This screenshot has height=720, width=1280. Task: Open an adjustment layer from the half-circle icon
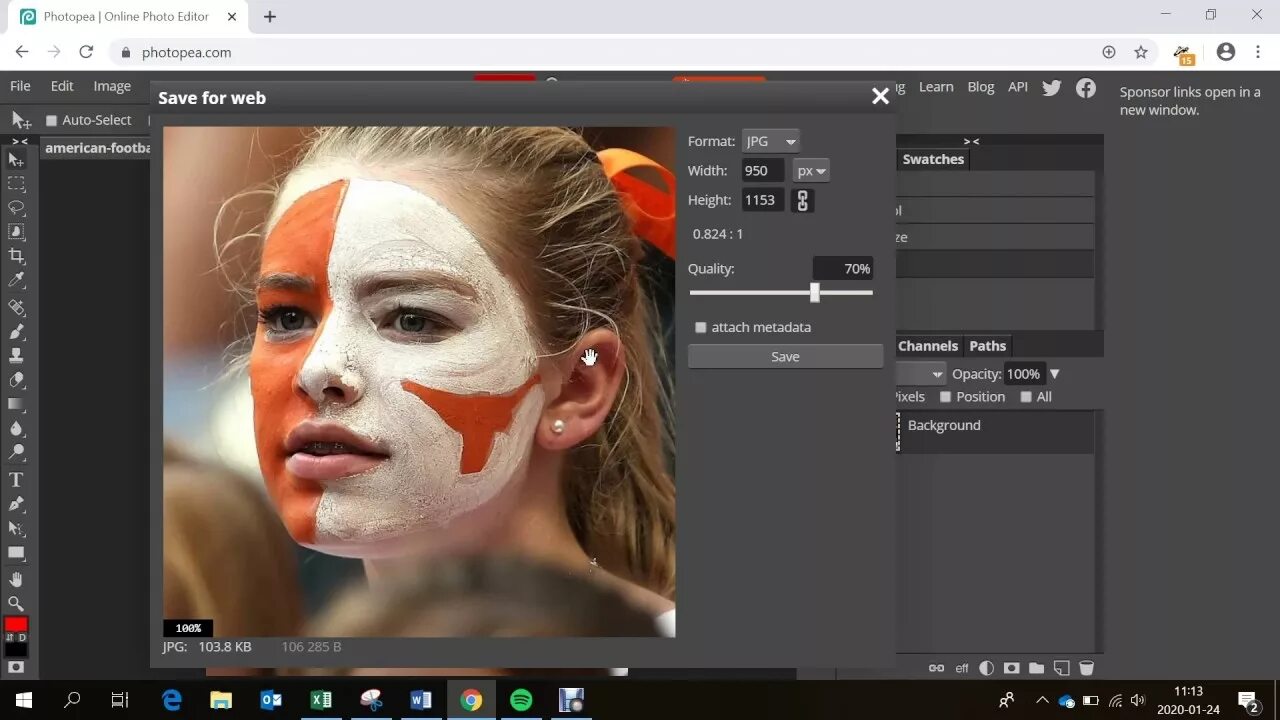[986, 667]
